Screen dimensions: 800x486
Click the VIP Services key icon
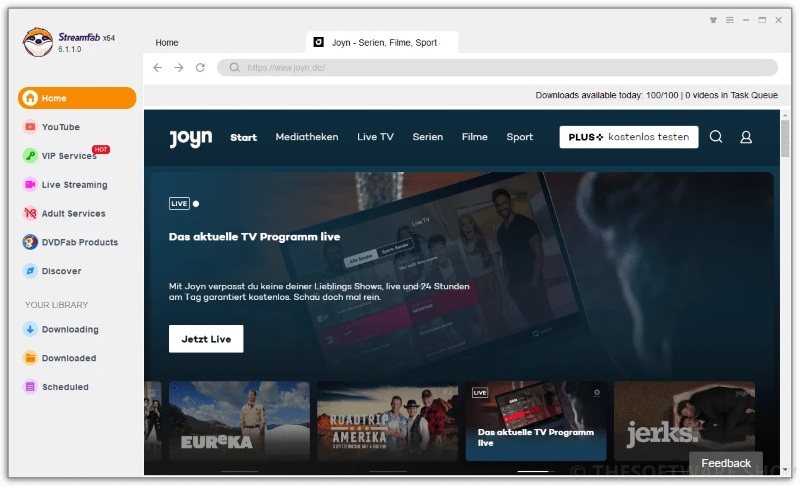(30, 156)
